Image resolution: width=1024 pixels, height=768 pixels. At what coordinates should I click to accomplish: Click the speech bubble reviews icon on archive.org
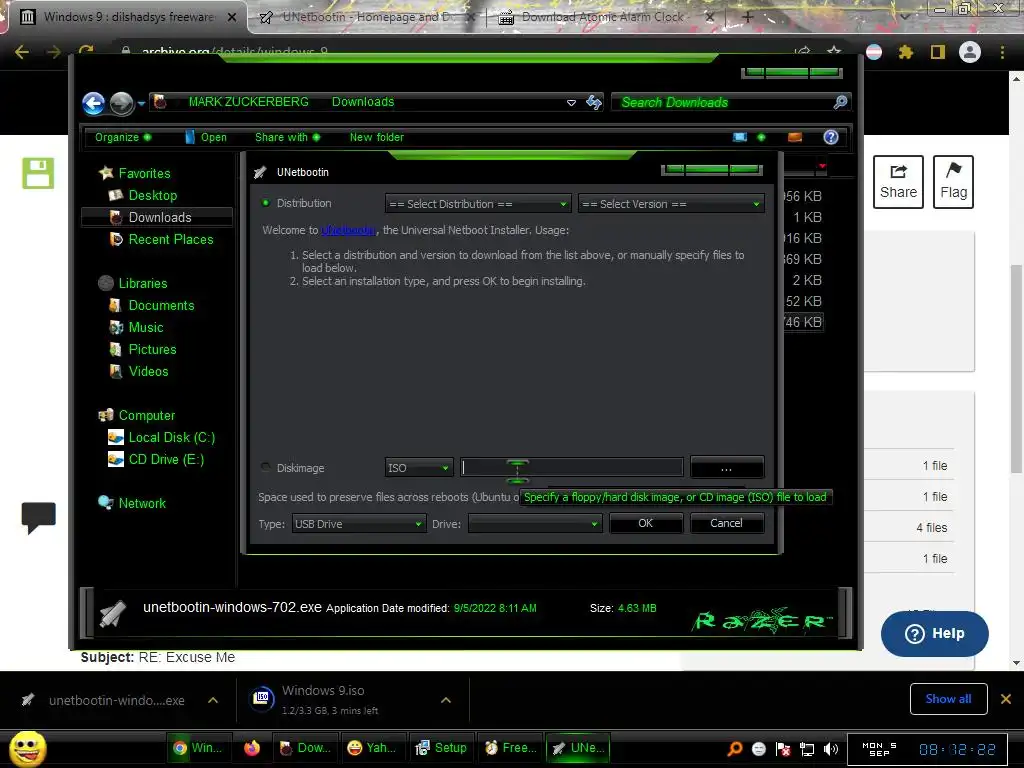point(39,518)
